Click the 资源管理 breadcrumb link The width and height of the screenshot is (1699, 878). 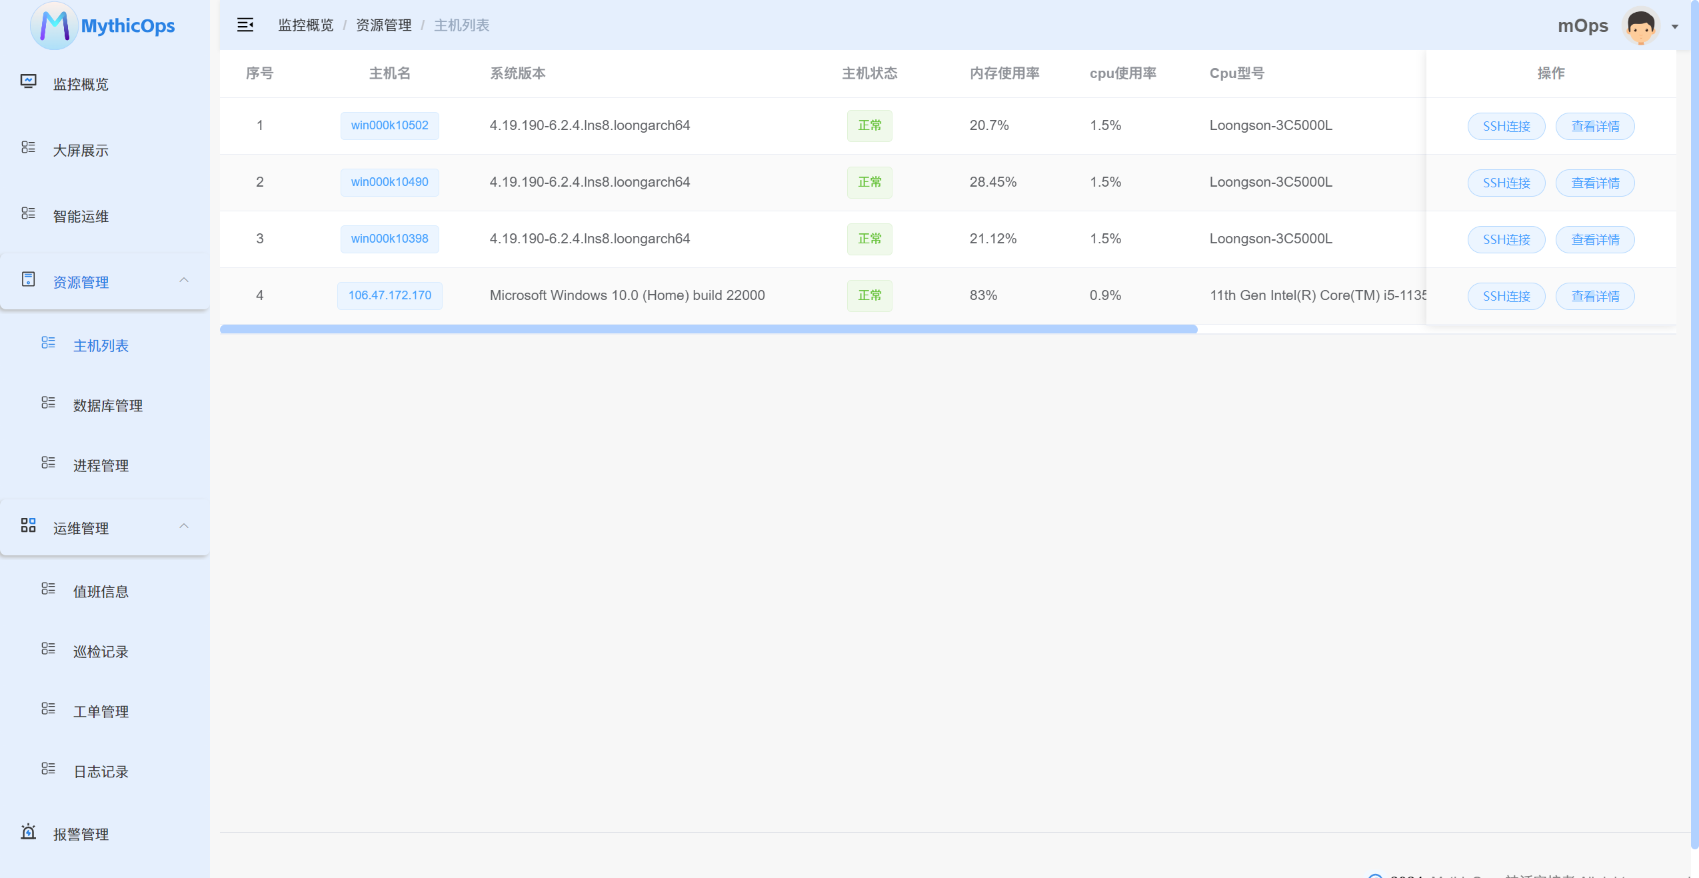tap(384, 25)
